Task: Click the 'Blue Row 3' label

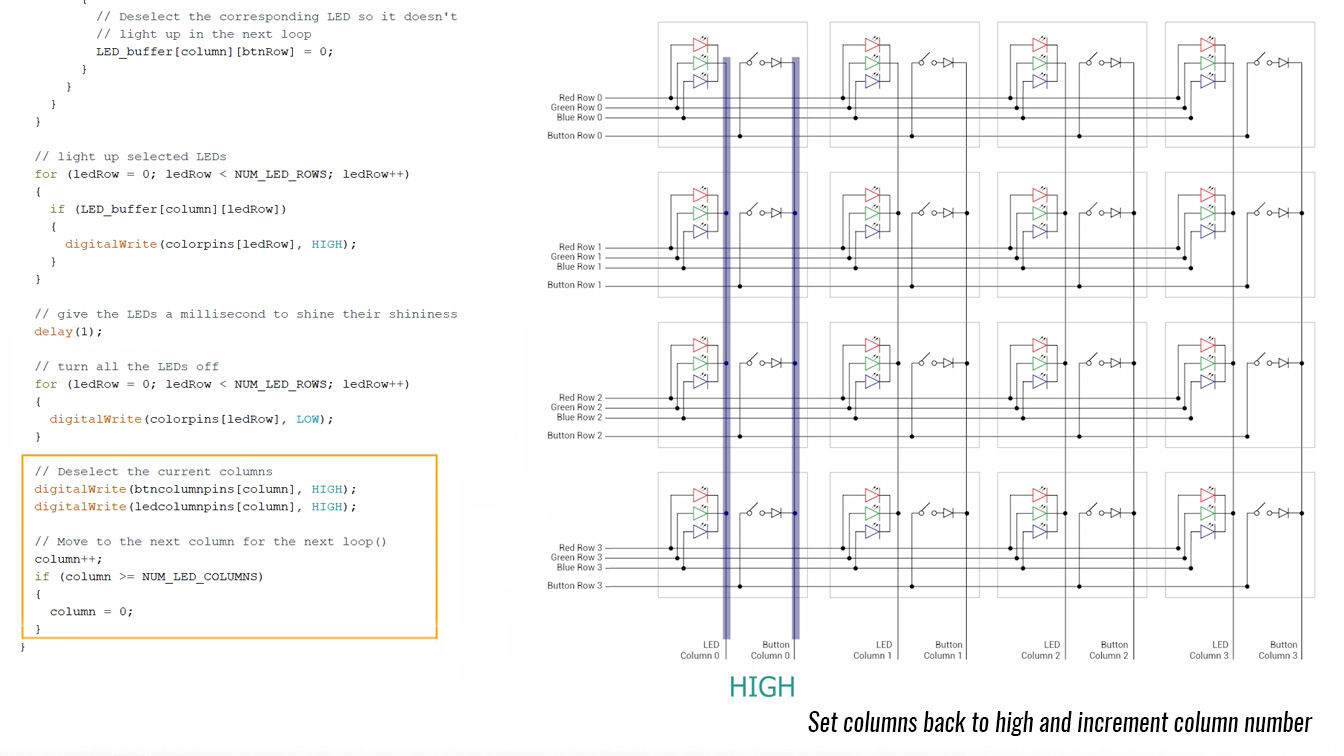Action: 579,568
